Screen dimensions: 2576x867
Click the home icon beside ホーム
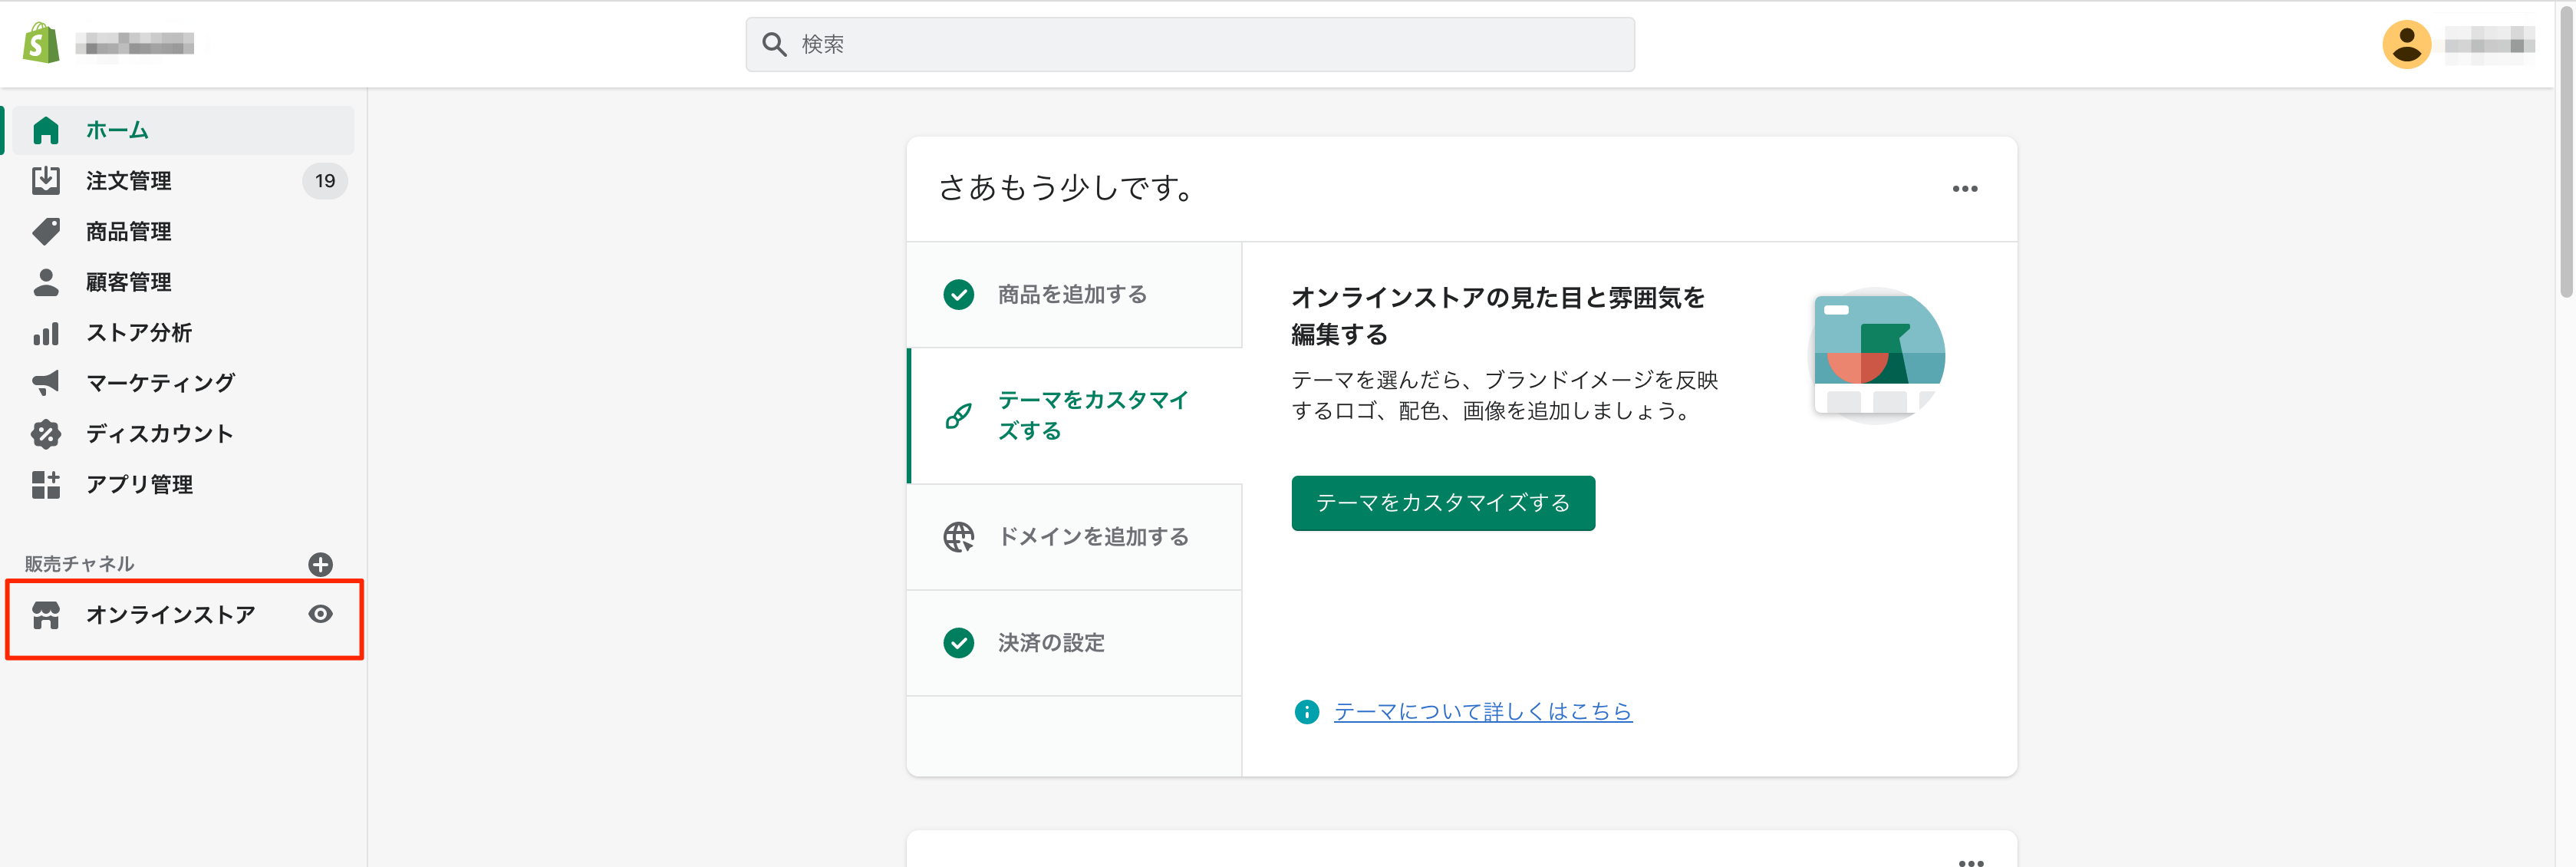pos(46,130)
